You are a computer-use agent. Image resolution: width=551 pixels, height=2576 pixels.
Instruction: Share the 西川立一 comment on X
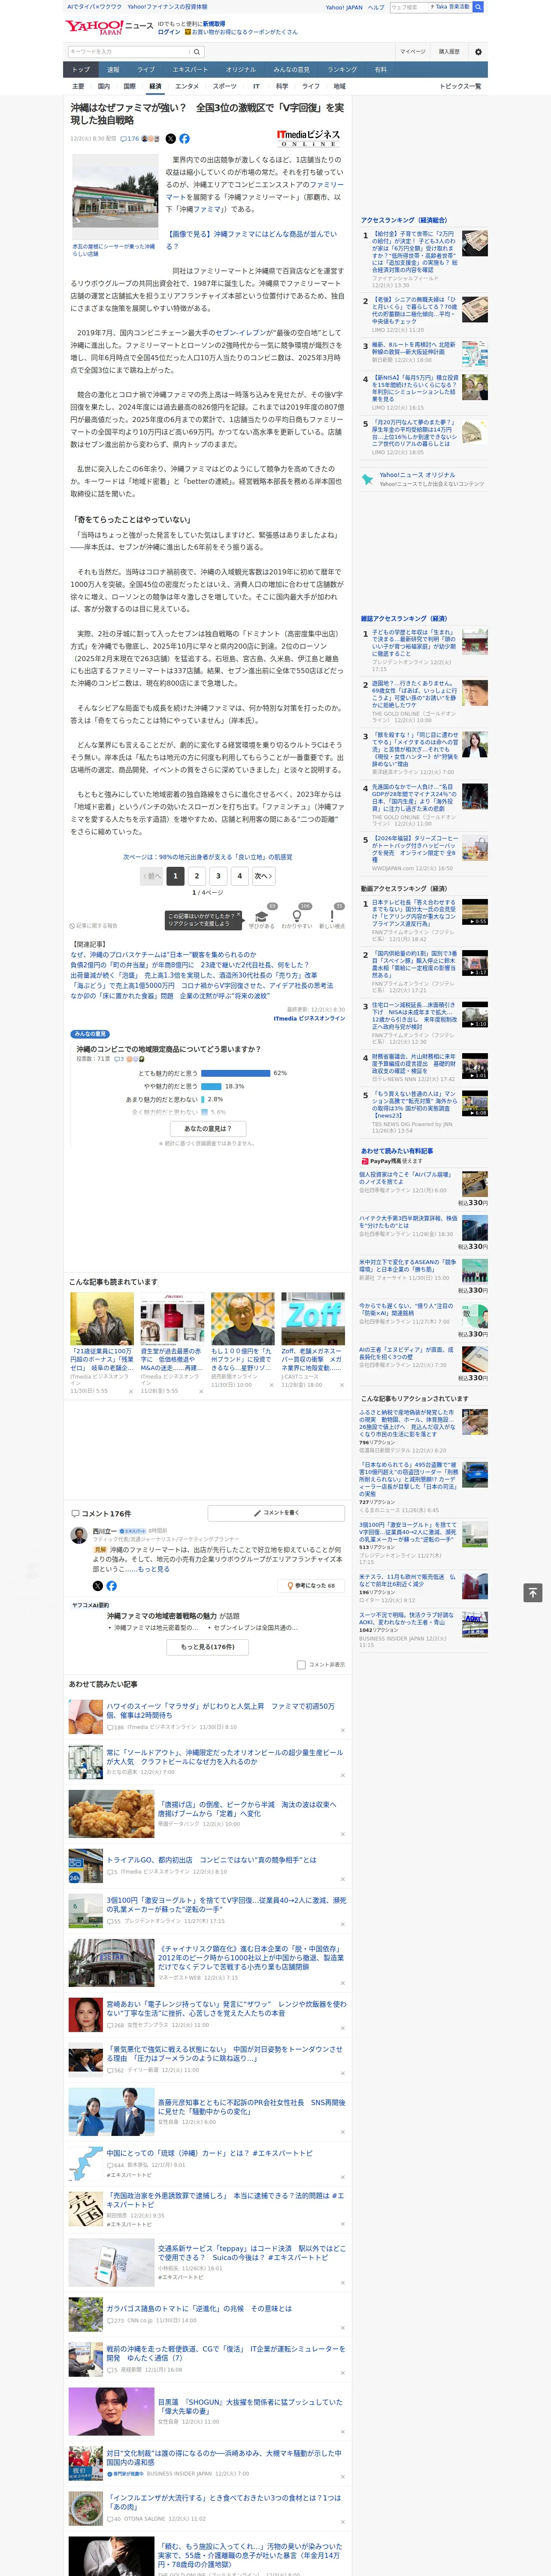(97, 1586)
